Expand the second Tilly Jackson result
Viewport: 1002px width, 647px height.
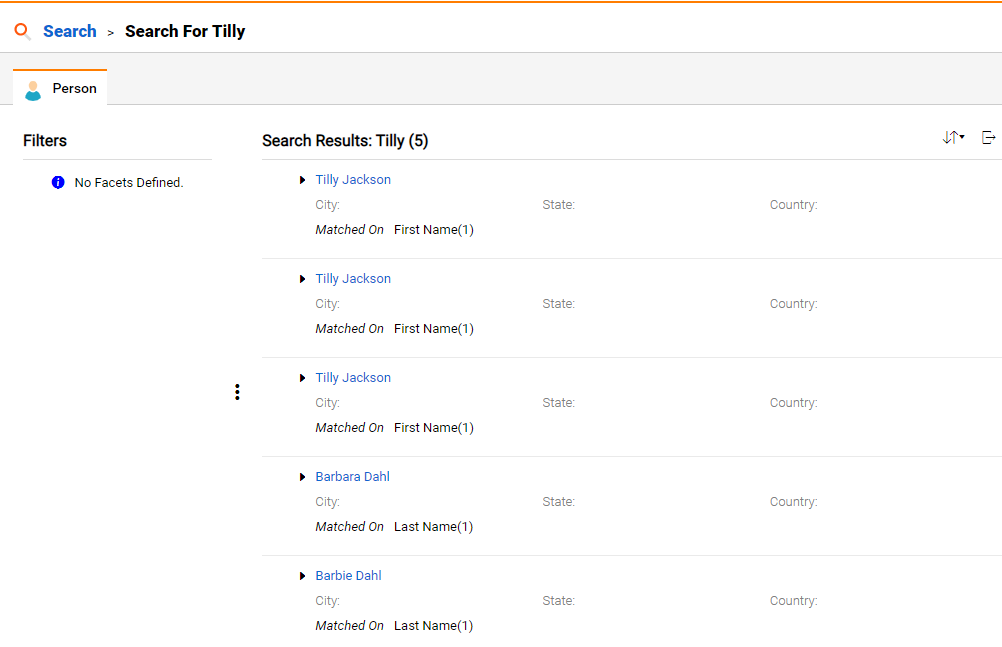pos(302,279)
